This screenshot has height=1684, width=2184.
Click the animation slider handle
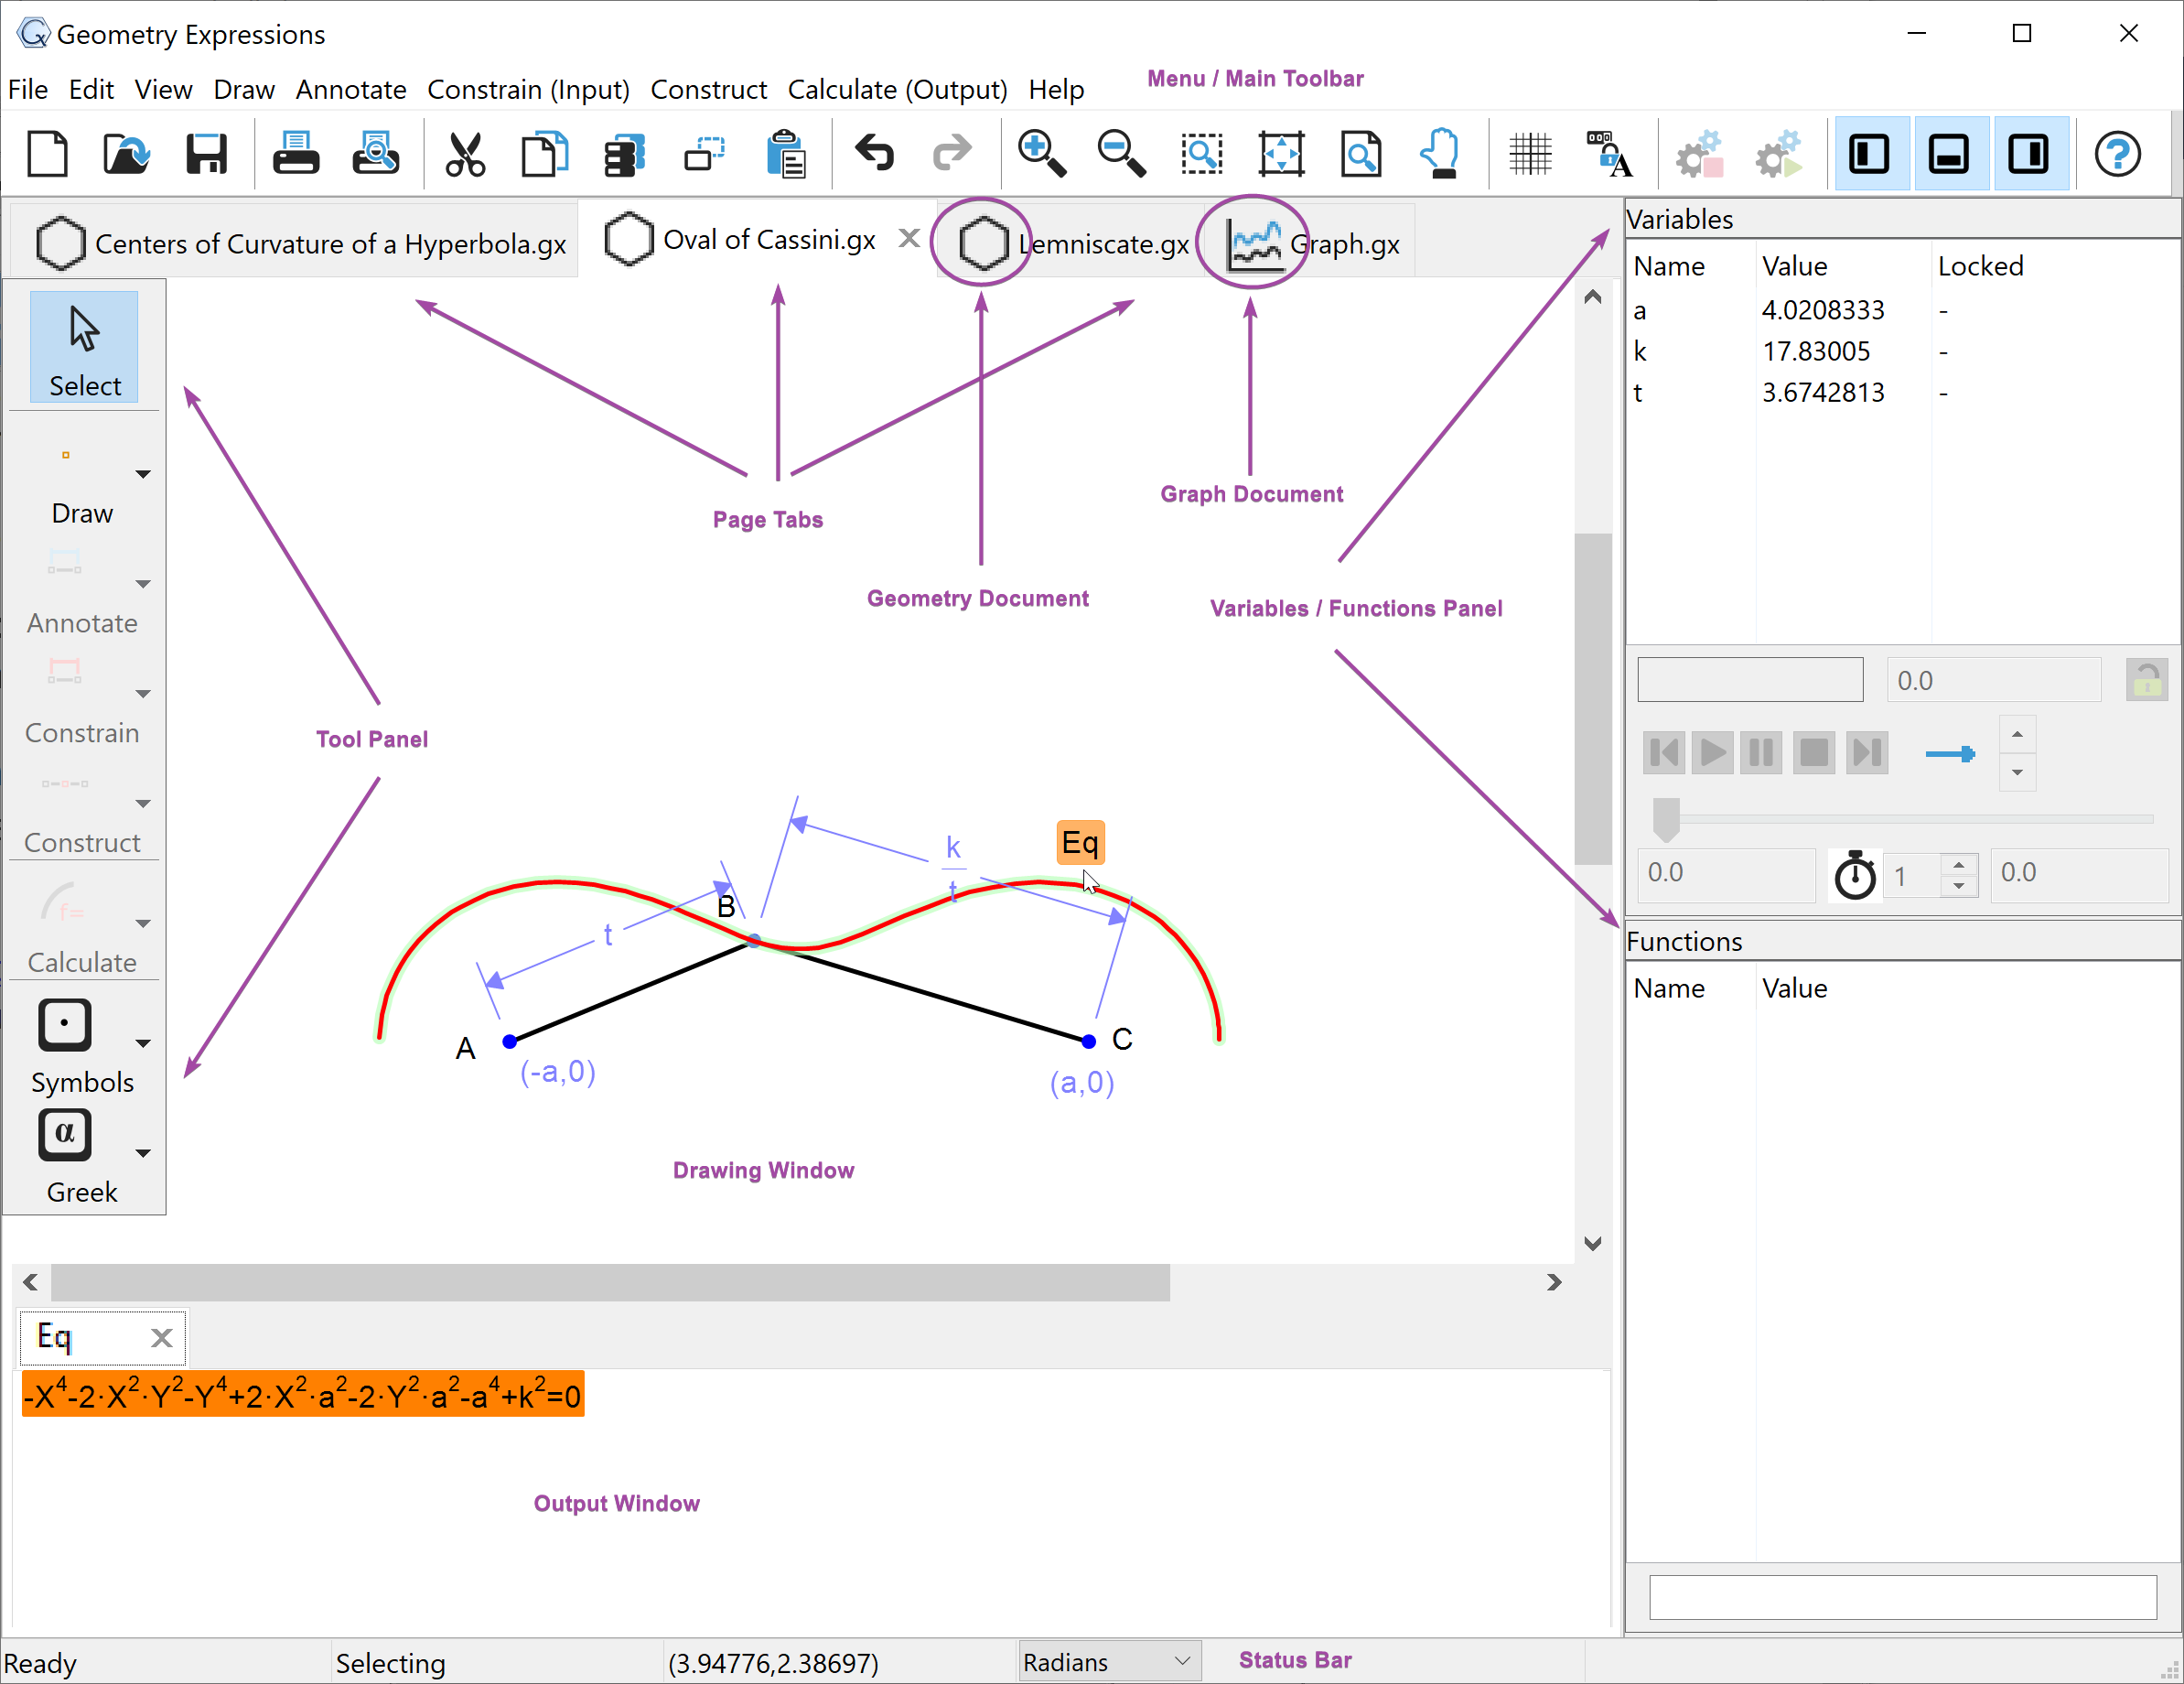click(x=1665, y=818)
